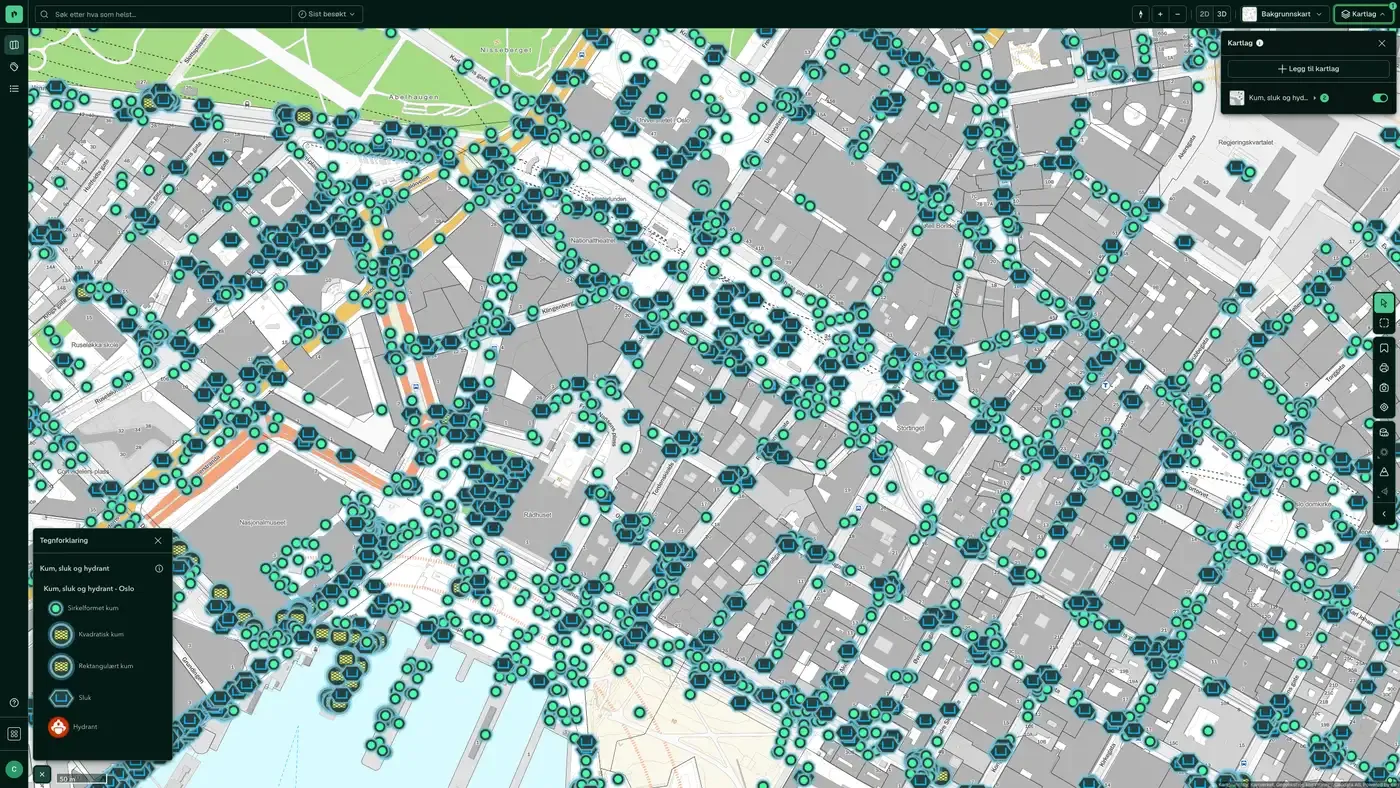1400x788 pixels.
Task: Open the measure ruler tool
Action: pyautogui.click(x=1384, y=432)
